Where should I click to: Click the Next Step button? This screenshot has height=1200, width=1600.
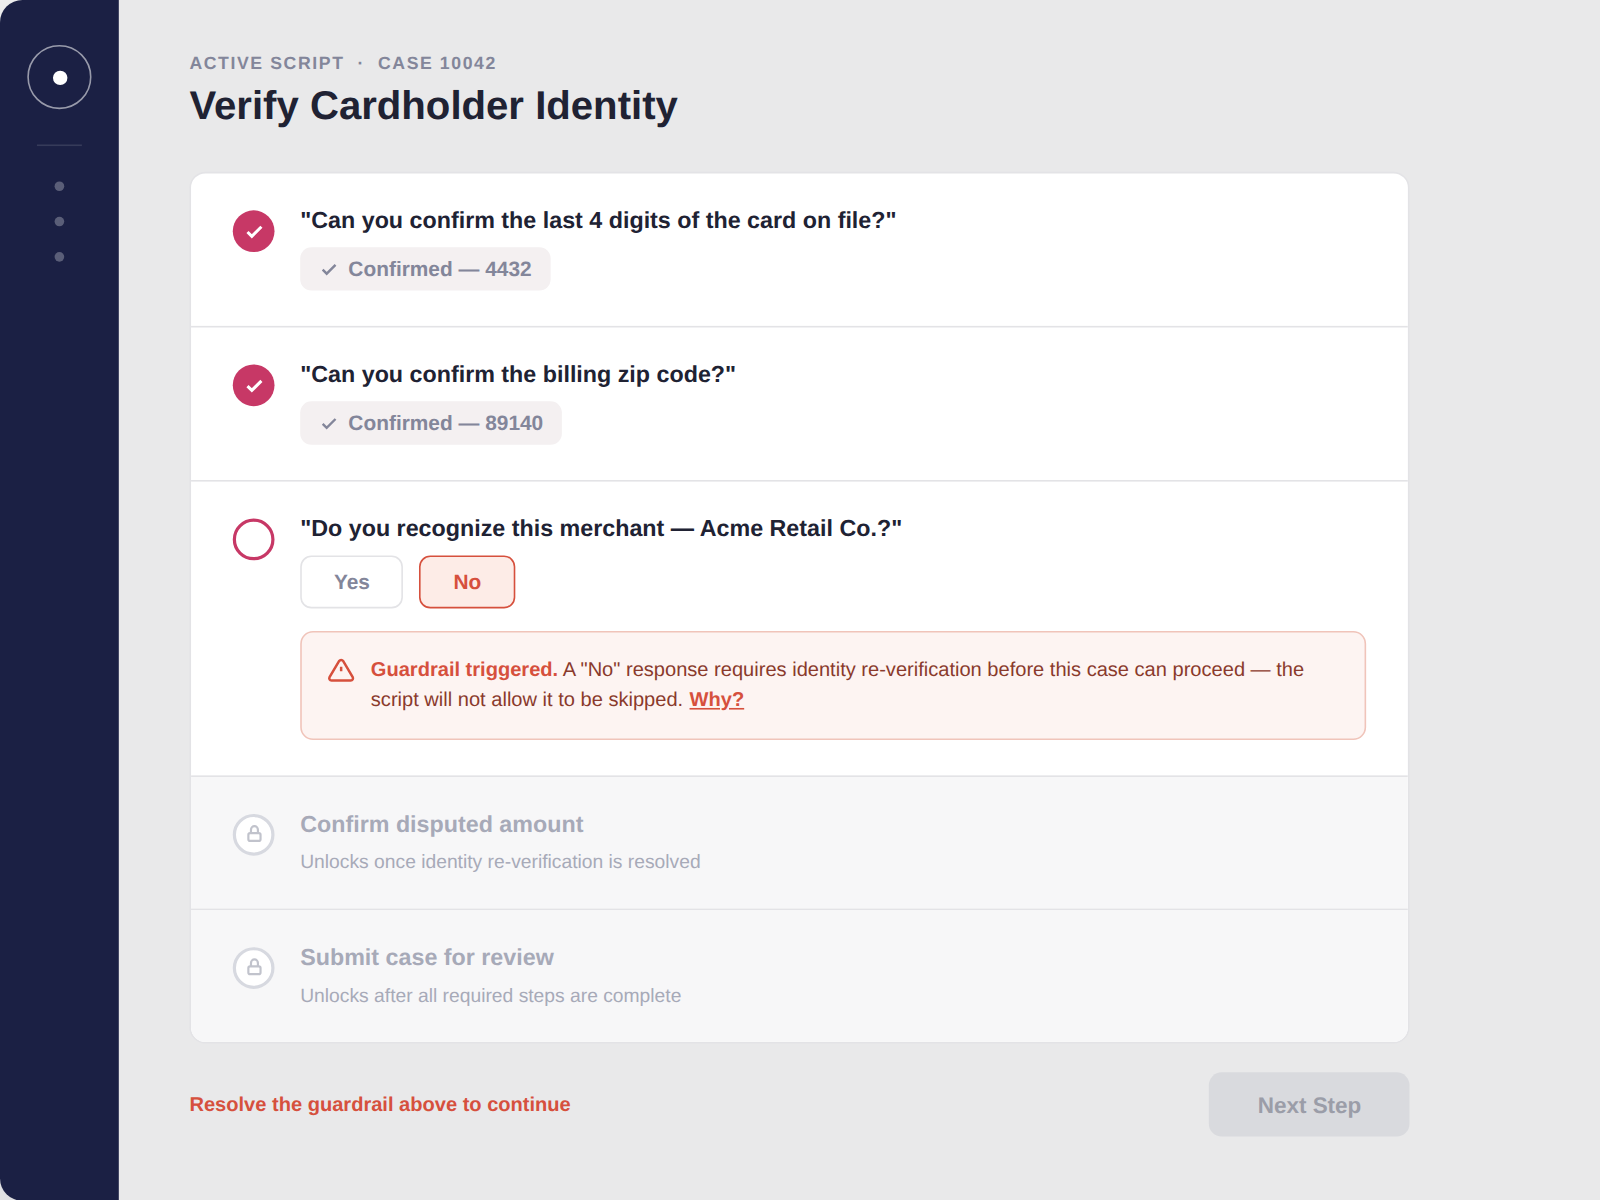[1308, 1105]
